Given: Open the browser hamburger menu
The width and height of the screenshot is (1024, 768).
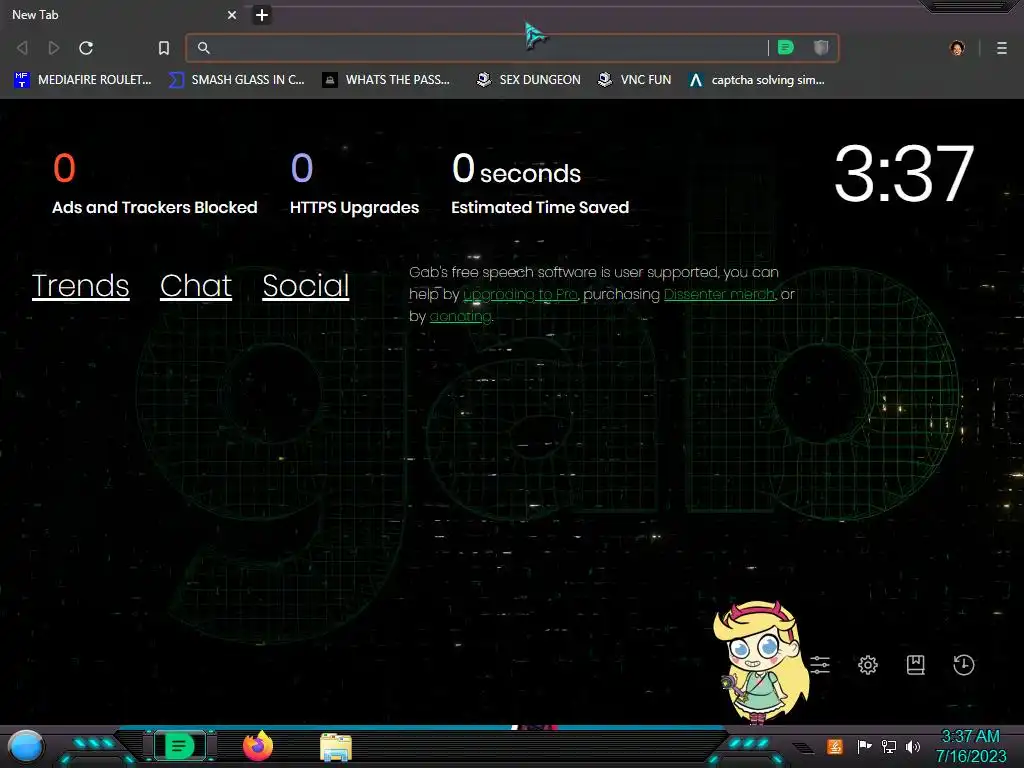Looking at the screenshot, I should [1002, 48].
